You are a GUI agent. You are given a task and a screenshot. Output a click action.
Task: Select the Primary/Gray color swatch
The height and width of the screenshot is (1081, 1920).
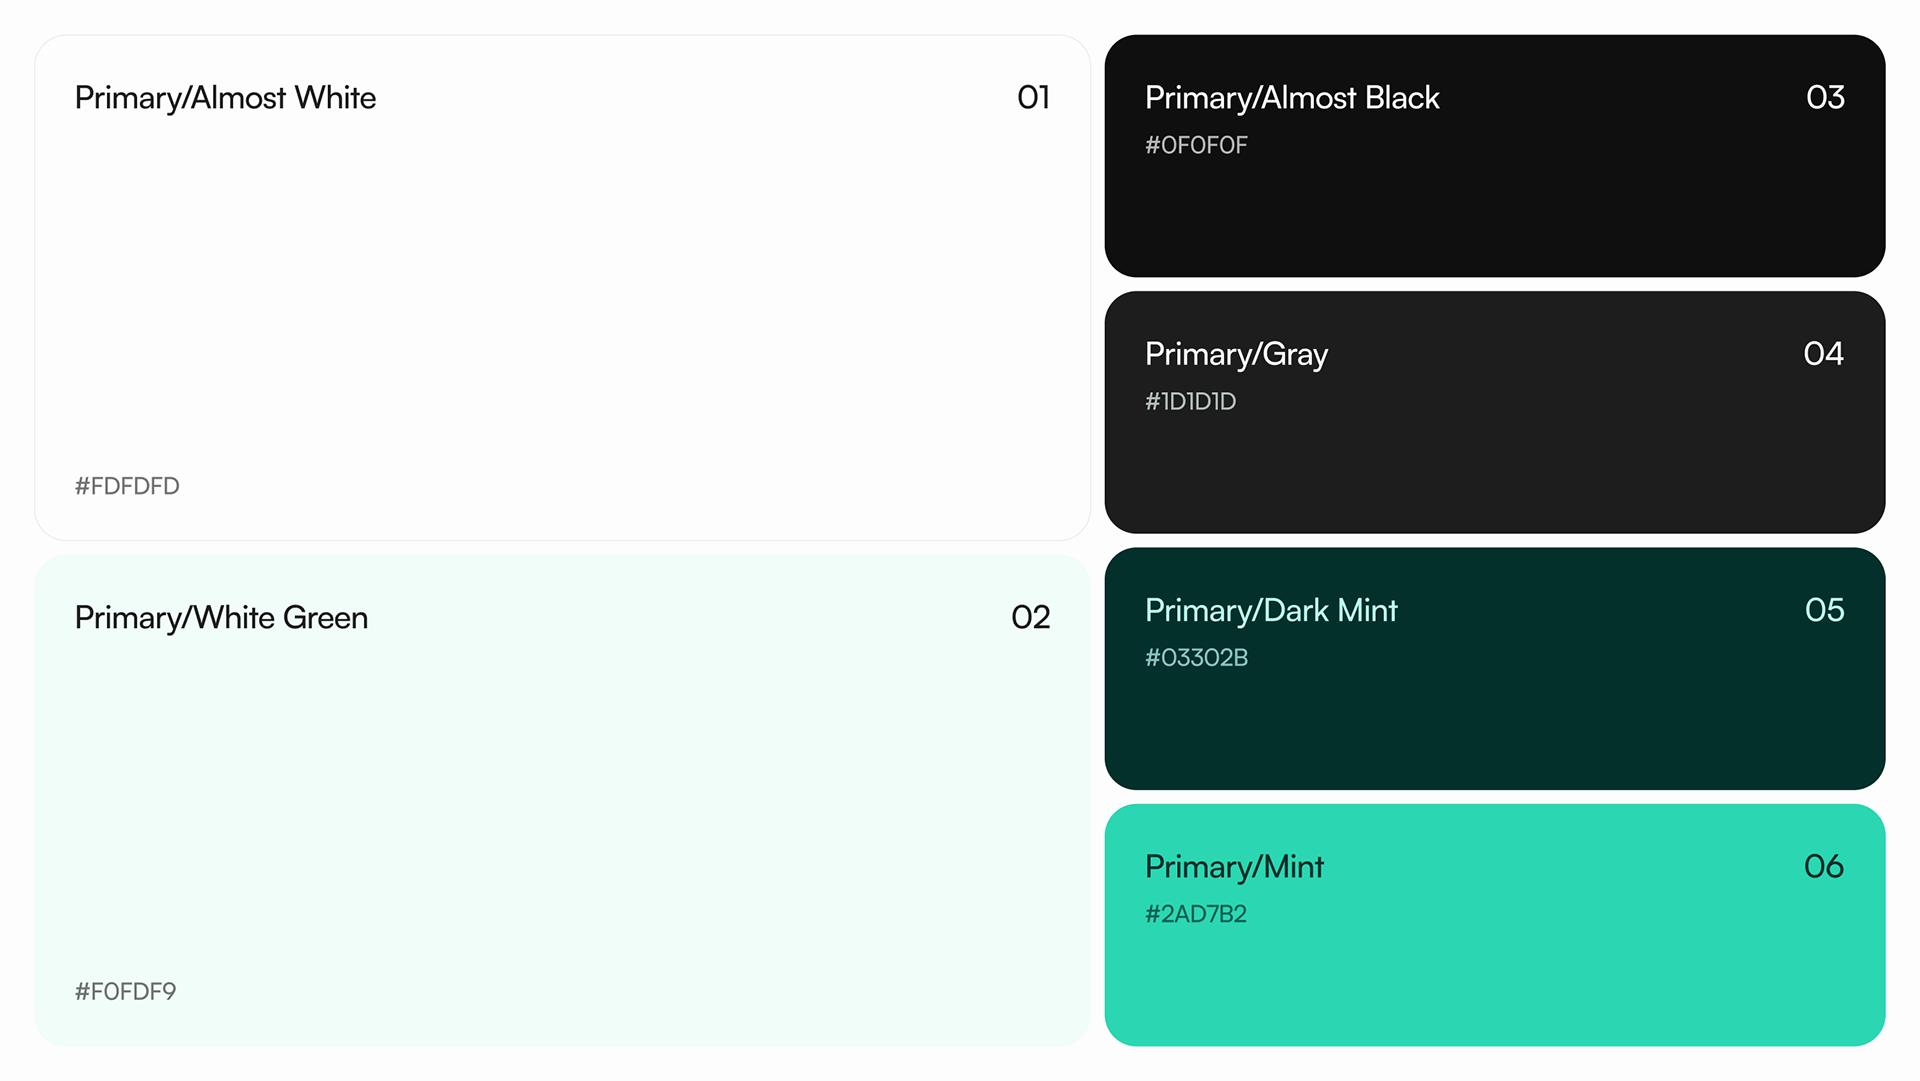(x=1495, y=412)
